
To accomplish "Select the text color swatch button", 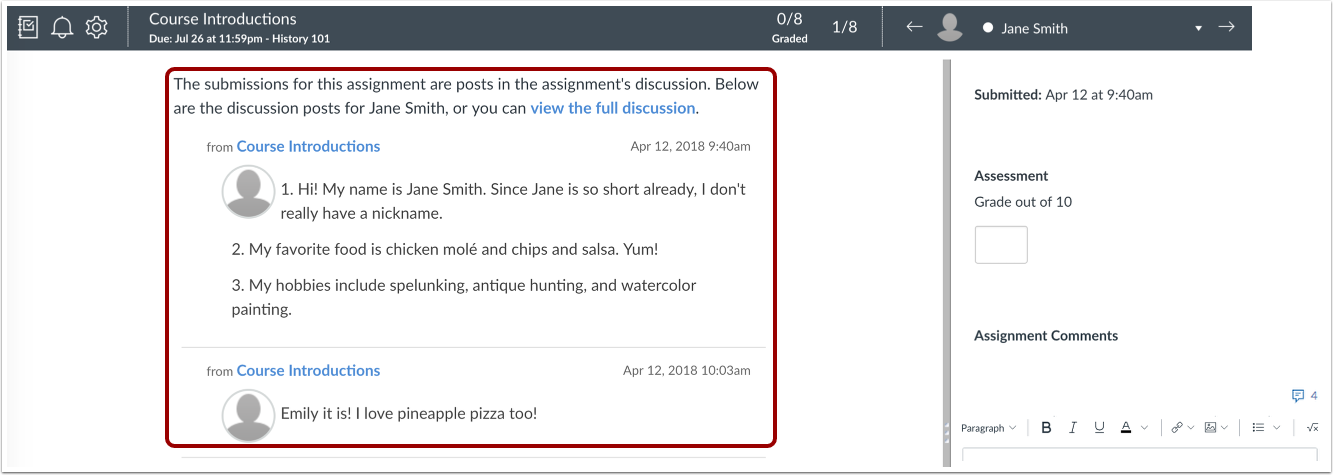I will (x=1126, y=427).
